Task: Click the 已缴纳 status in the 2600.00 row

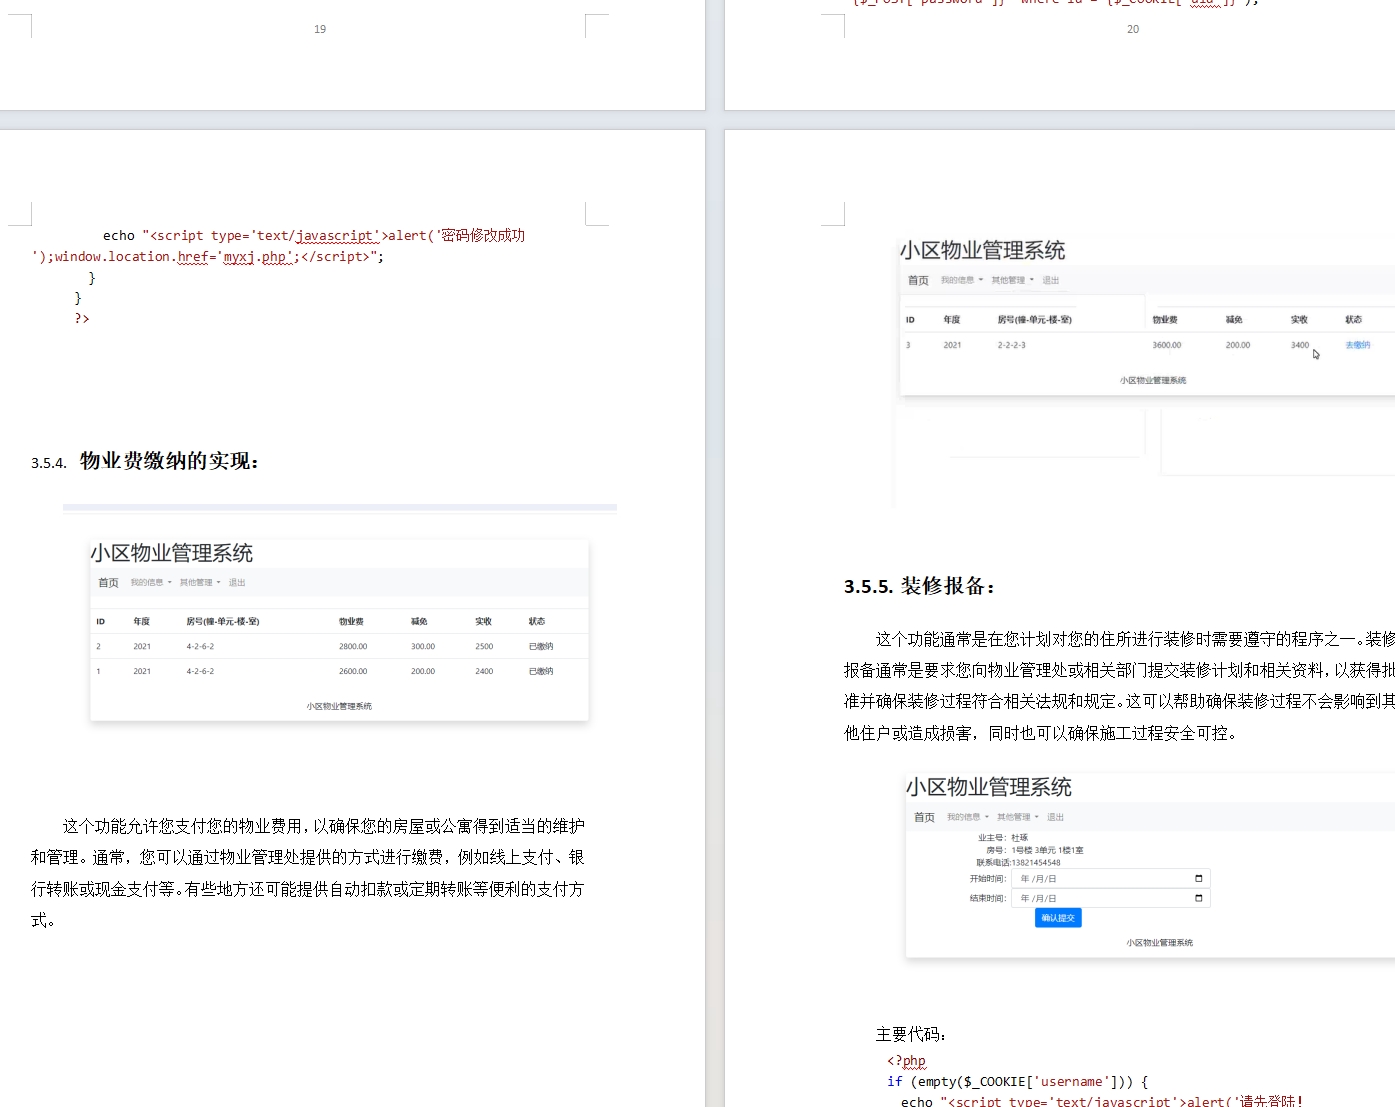Action: [x=541, y=671]
